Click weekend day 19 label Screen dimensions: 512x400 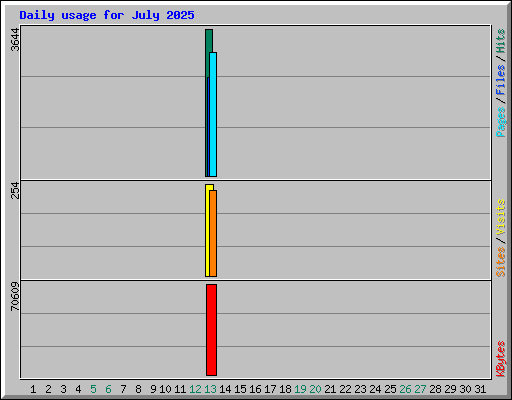point(300,389)
